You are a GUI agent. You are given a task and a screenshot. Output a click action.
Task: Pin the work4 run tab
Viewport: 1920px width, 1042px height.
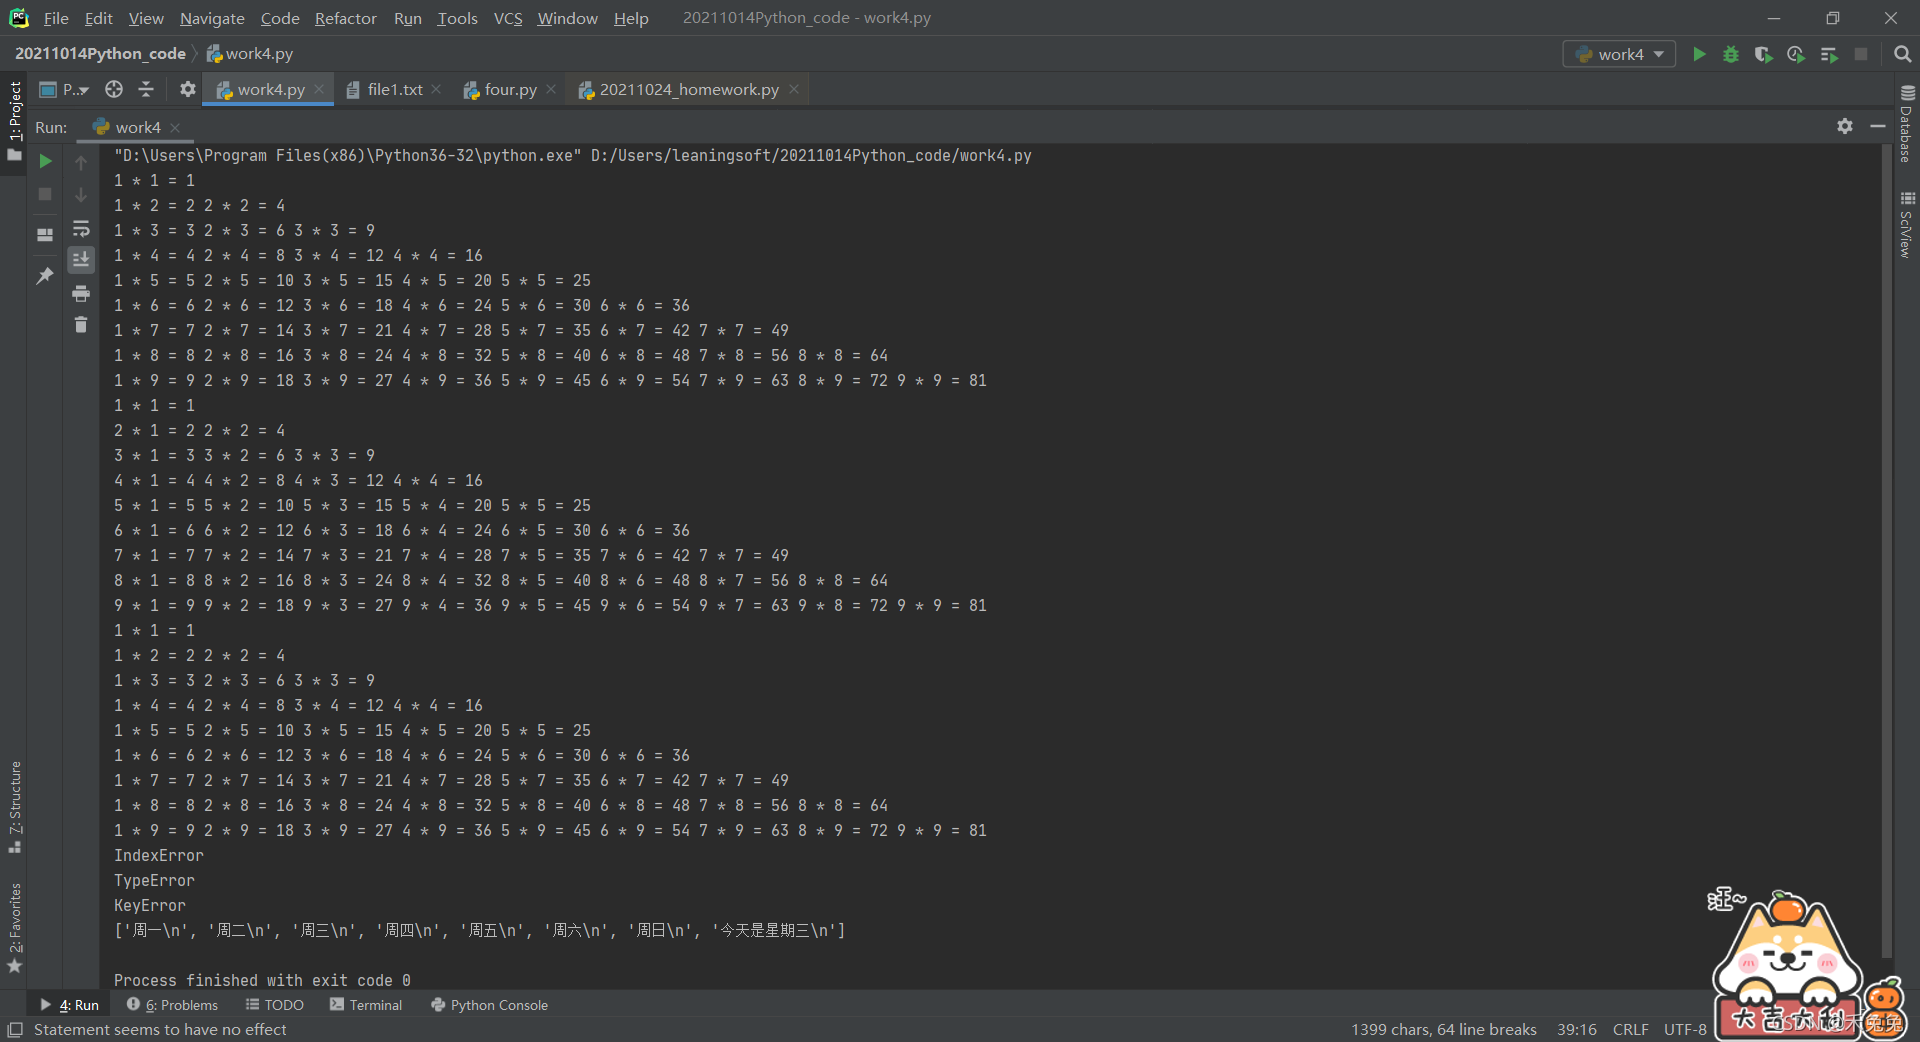(44, 276)
